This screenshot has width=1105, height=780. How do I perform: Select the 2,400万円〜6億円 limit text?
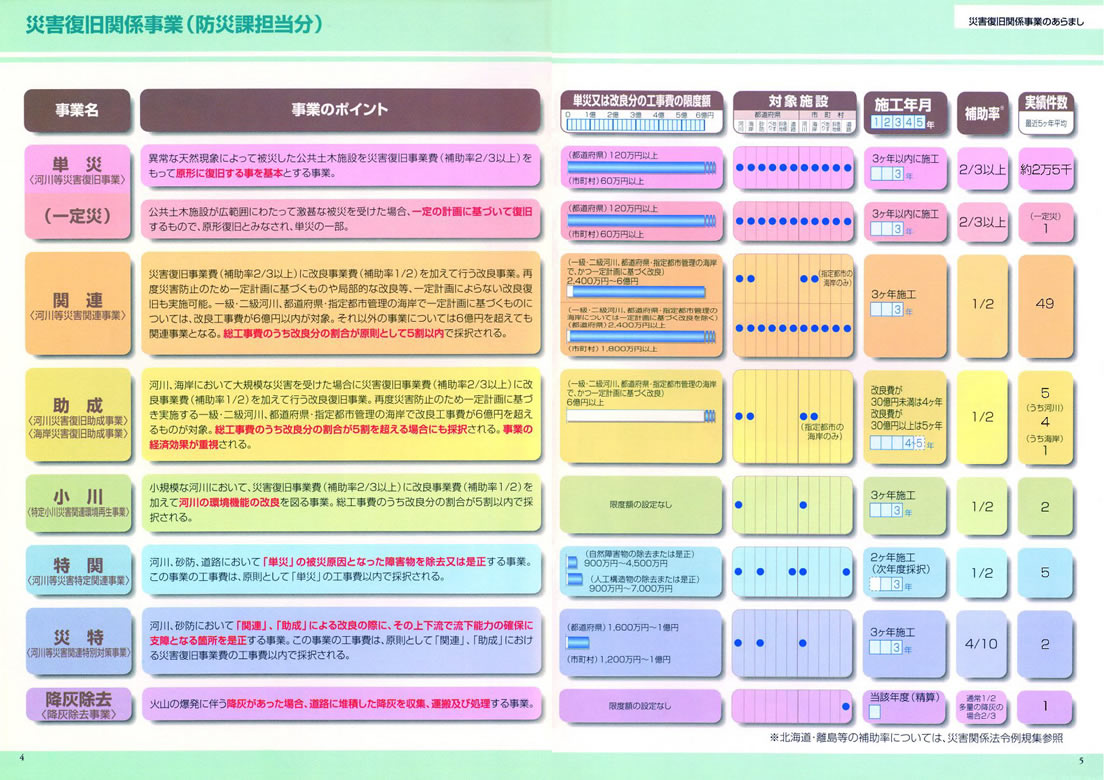click(x=603, y=281)
